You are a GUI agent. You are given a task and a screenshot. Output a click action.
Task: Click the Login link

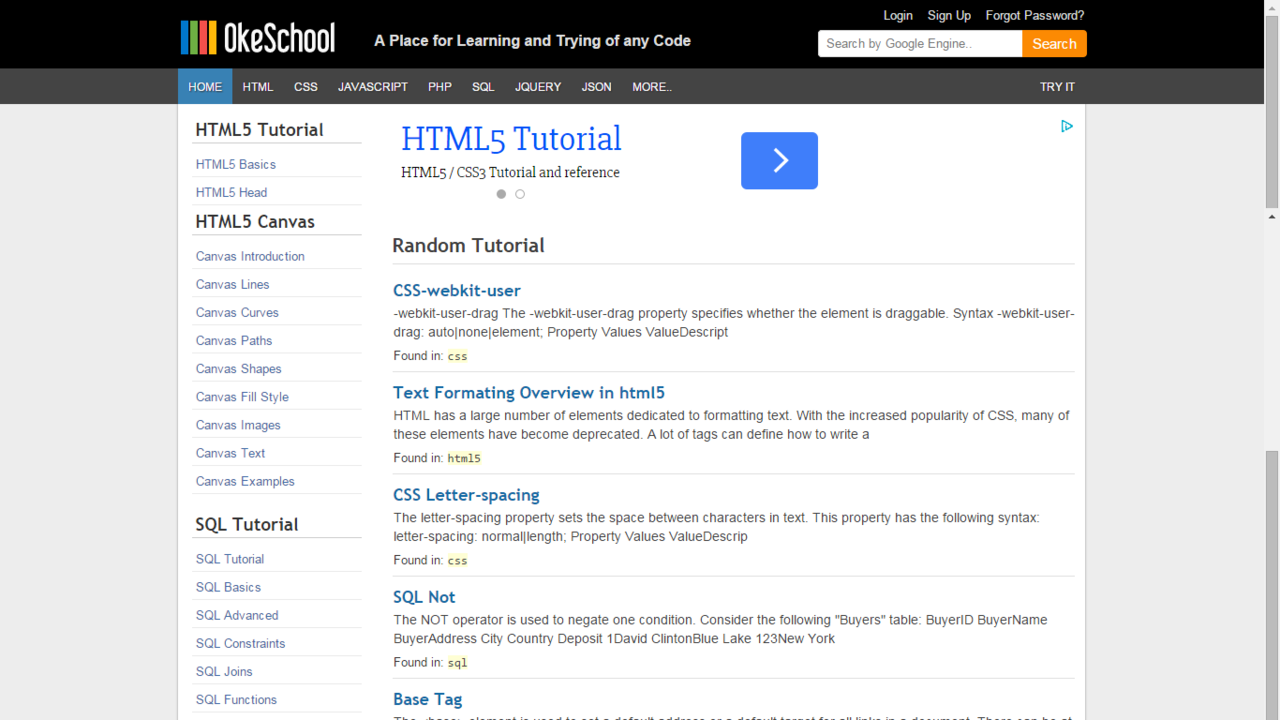point(898,15)
